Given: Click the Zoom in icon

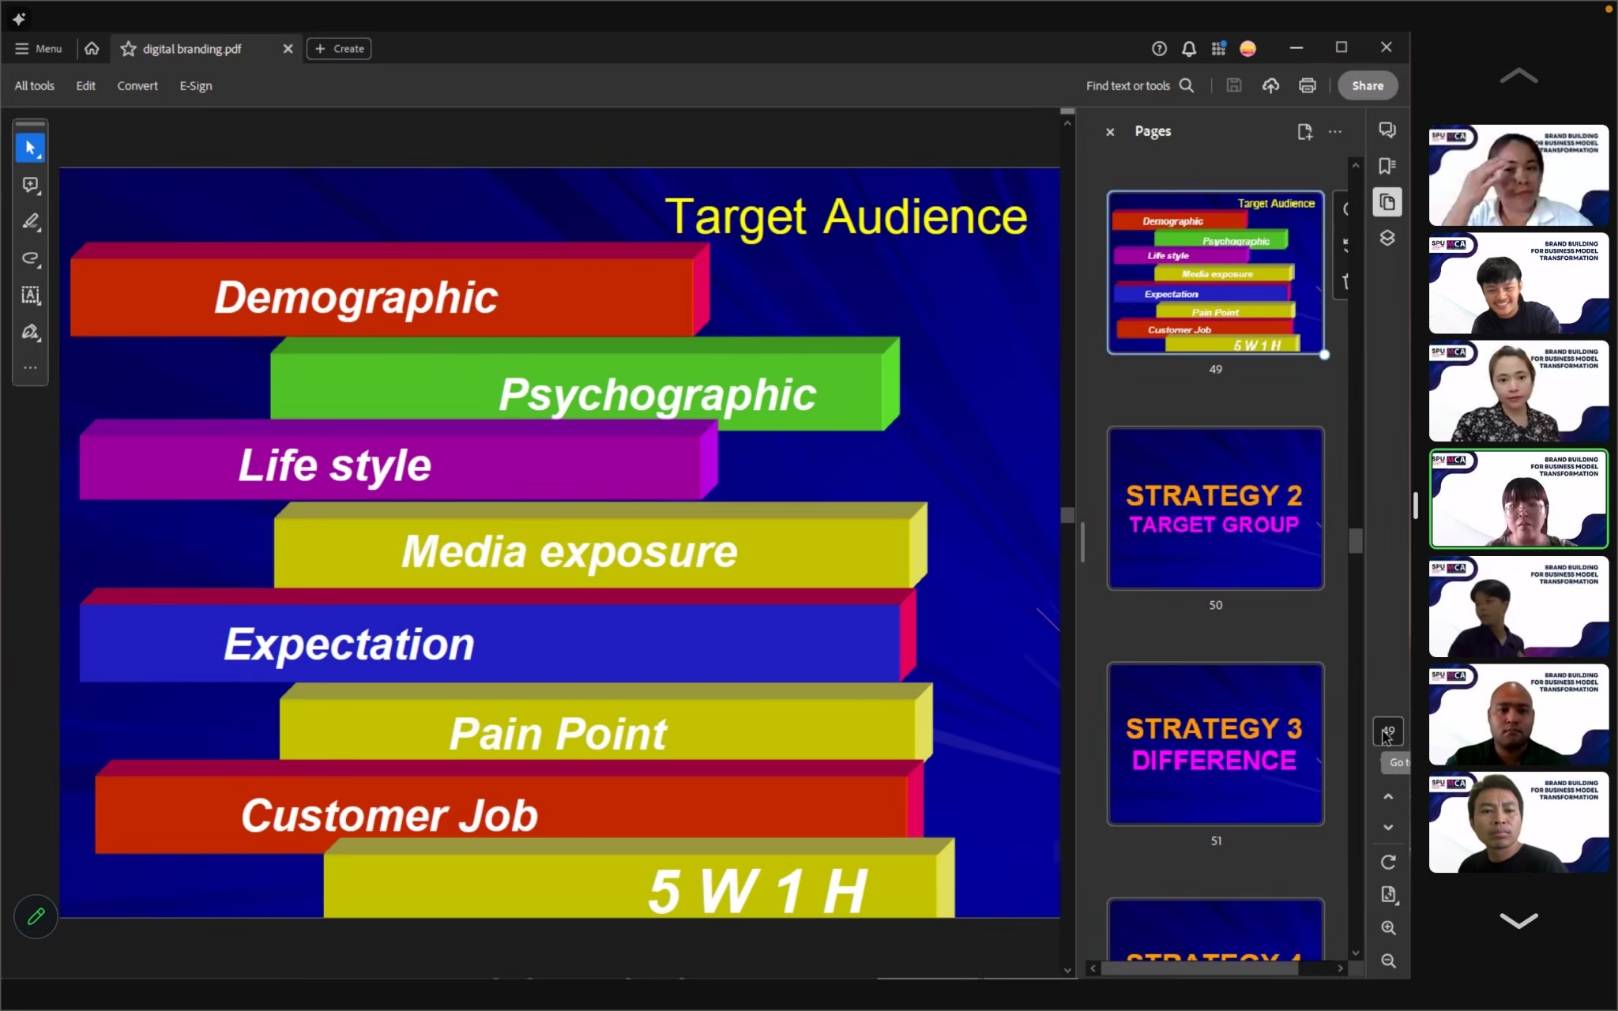Looking at the screenshot, I should pyautogui.click(x=1388, y=928).
